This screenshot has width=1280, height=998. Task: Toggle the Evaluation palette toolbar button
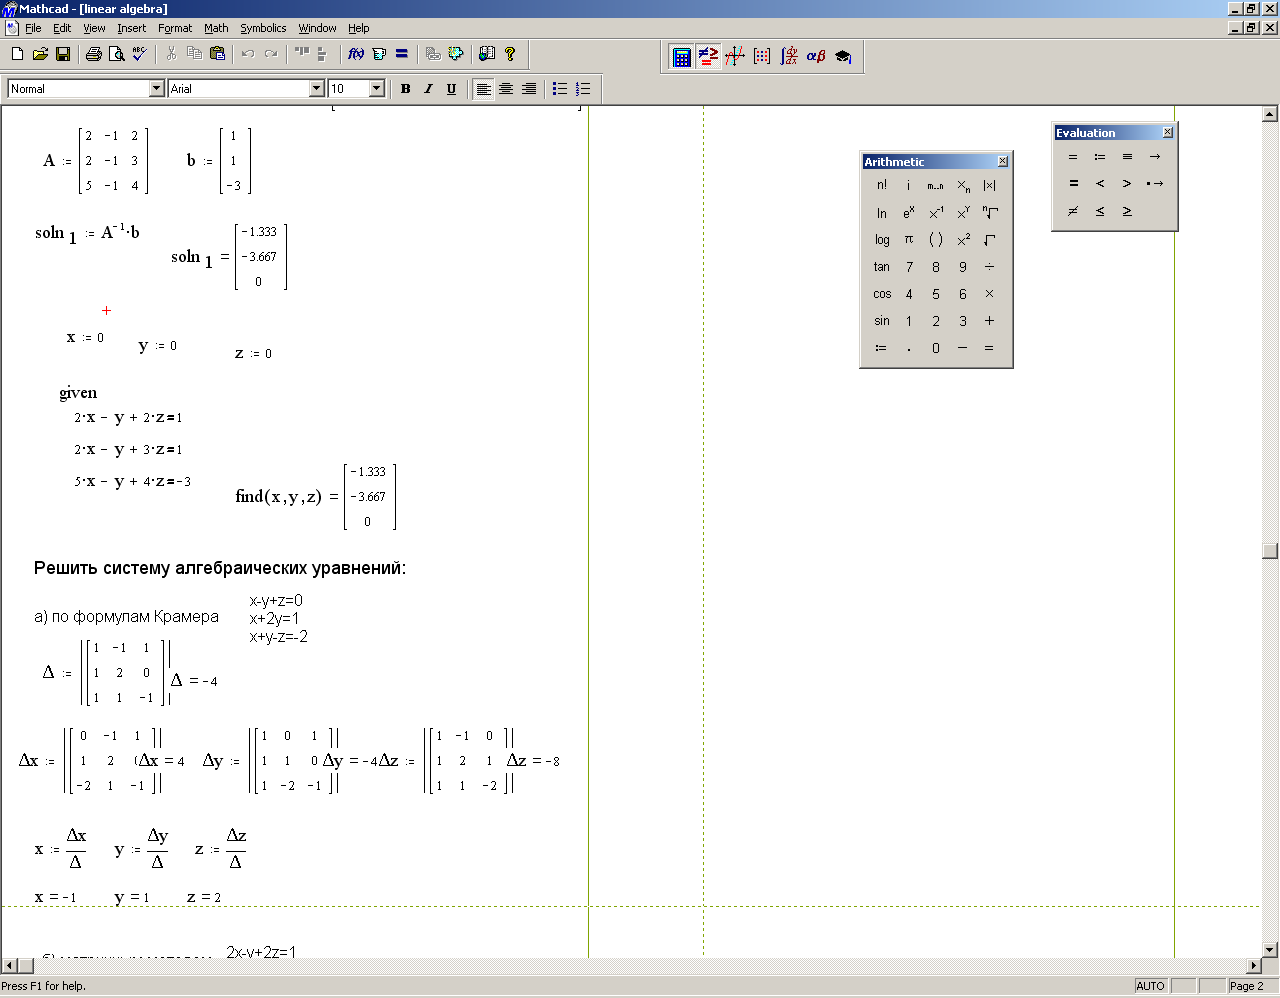point(708,56)
